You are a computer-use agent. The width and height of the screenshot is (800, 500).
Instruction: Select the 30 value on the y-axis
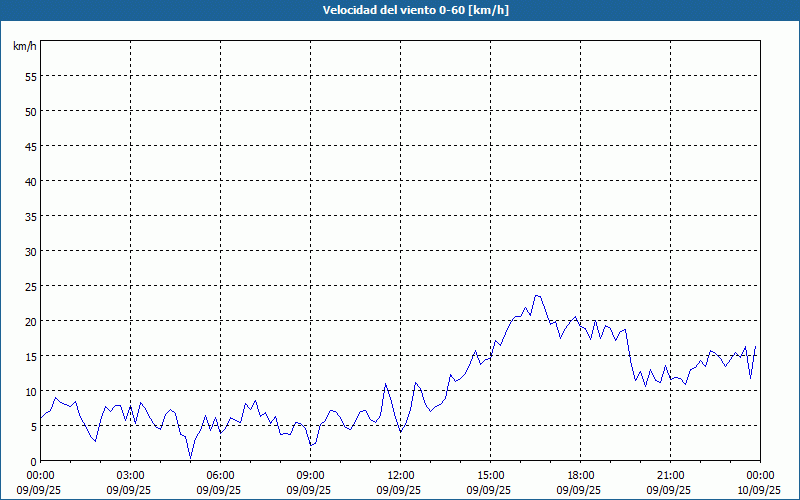point(30,251)
